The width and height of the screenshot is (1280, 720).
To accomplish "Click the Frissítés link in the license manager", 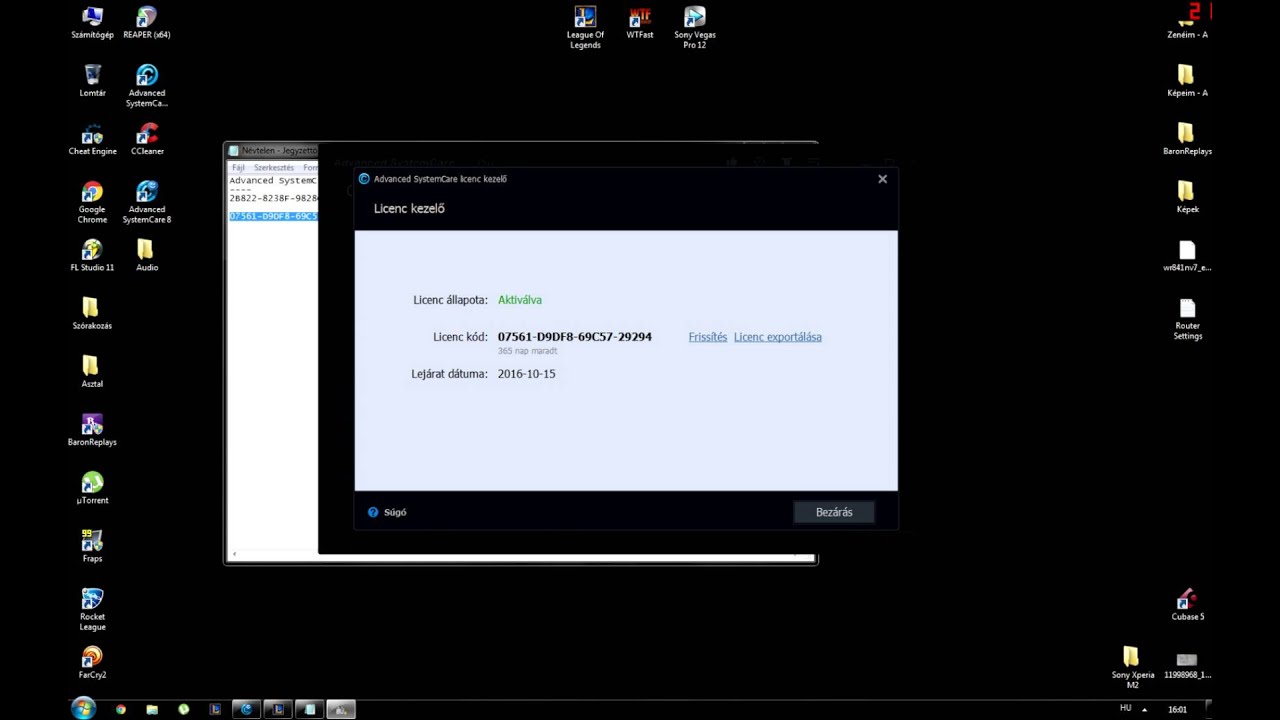I will coord(707,337).
